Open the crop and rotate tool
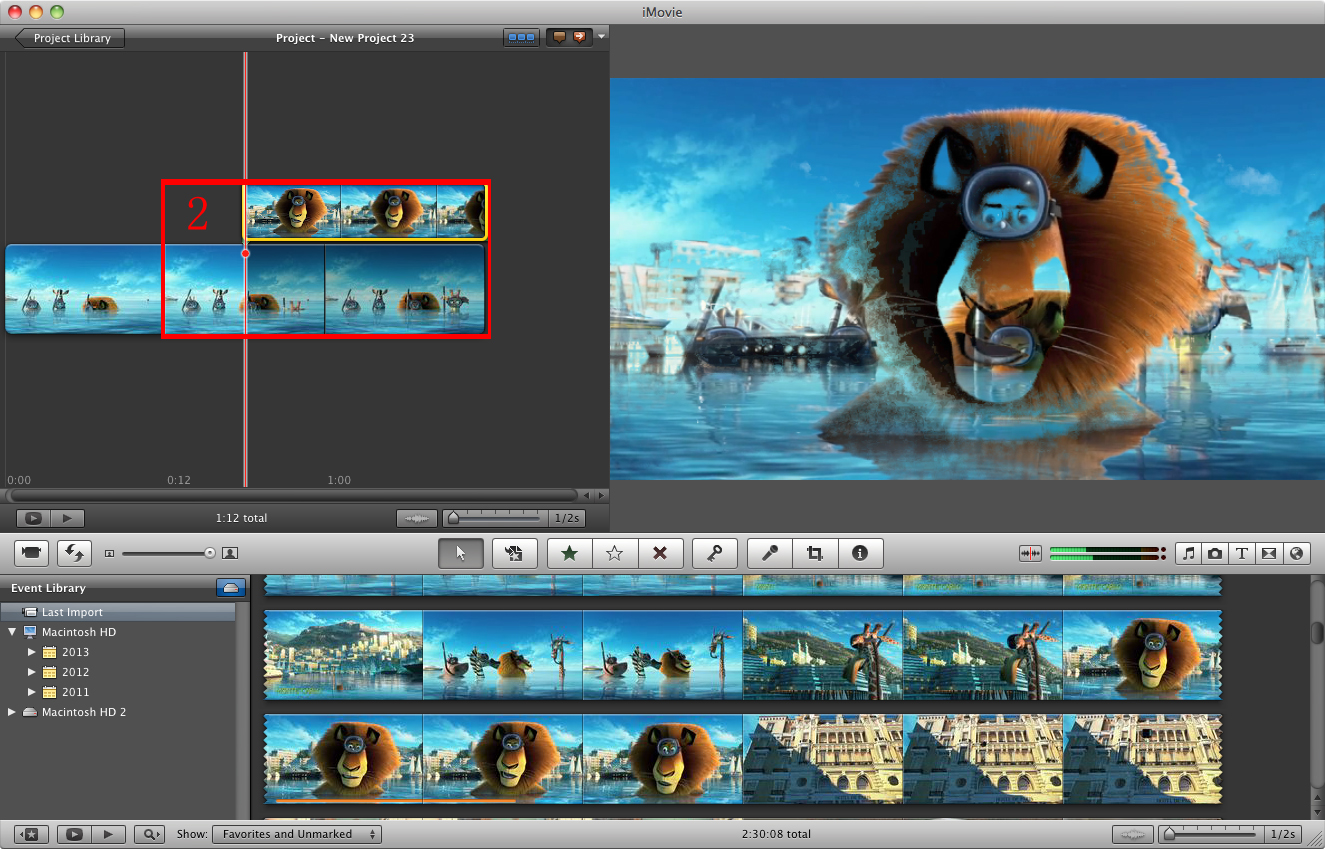The width and height of the screenshot is (1325, 849). [815, 553]
